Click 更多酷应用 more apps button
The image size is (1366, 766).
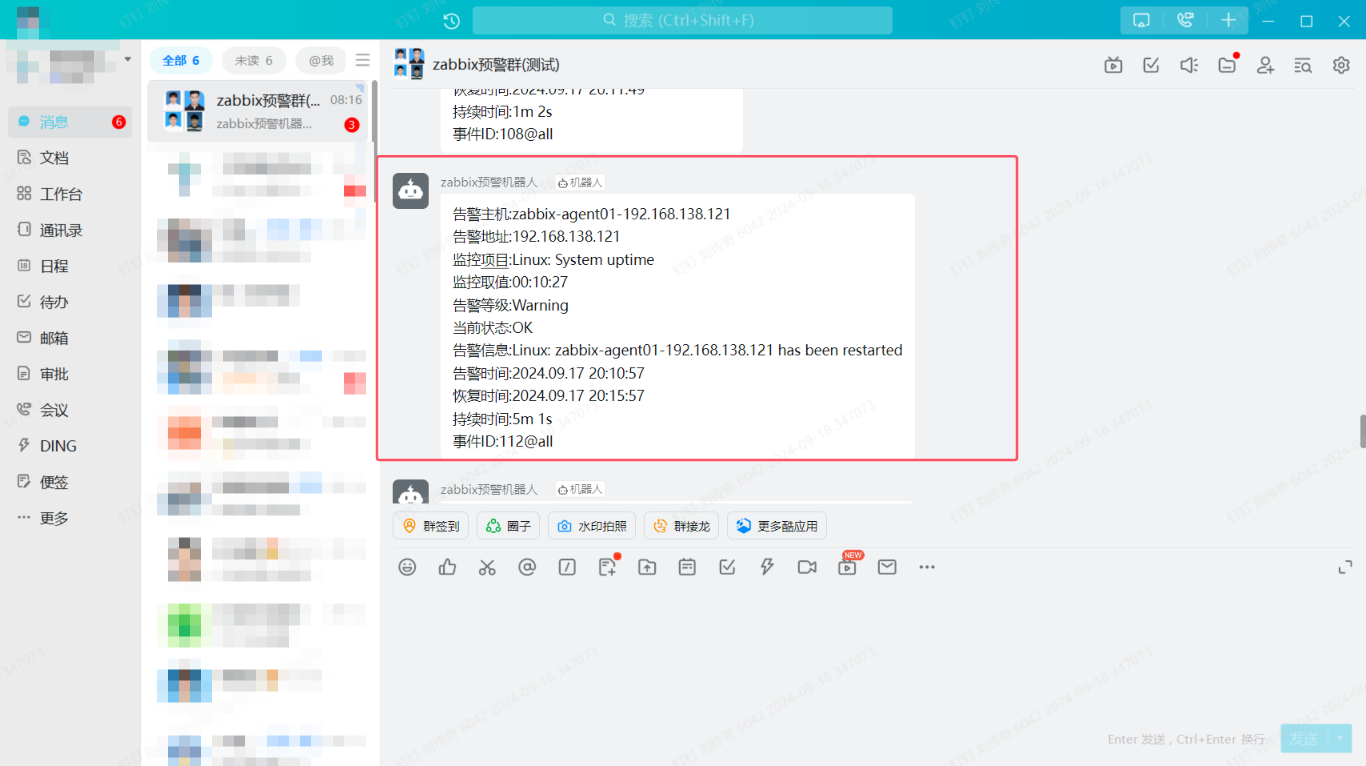pyautogui.click(x=777, y=526)
